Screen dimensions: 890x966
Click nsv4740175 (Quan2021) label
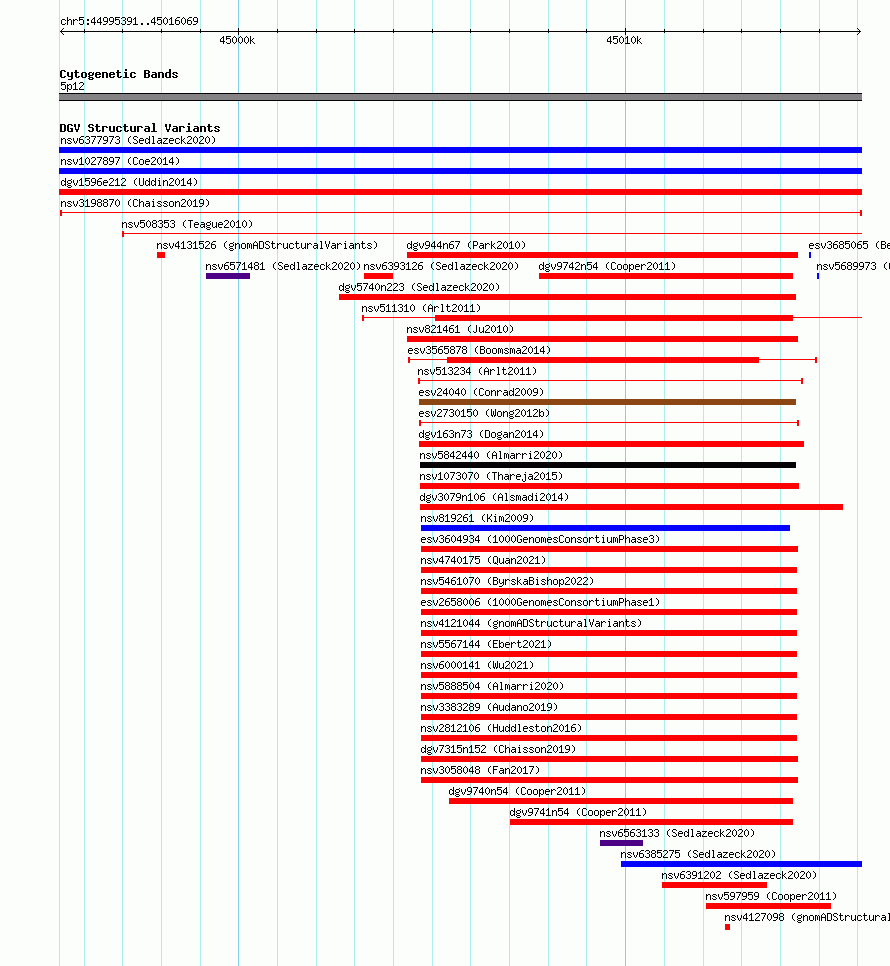(x=483, y=559)
